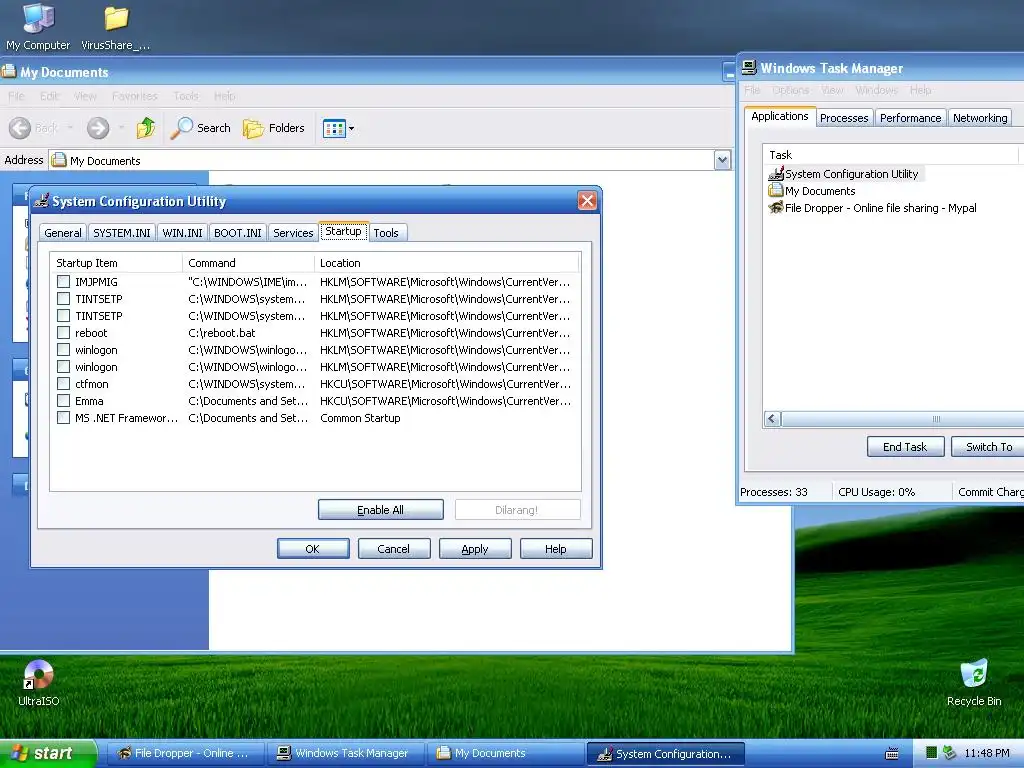Open Search in My Documents toolbar
Screen dimensions: 1024x768
click(x=200, y=128)
